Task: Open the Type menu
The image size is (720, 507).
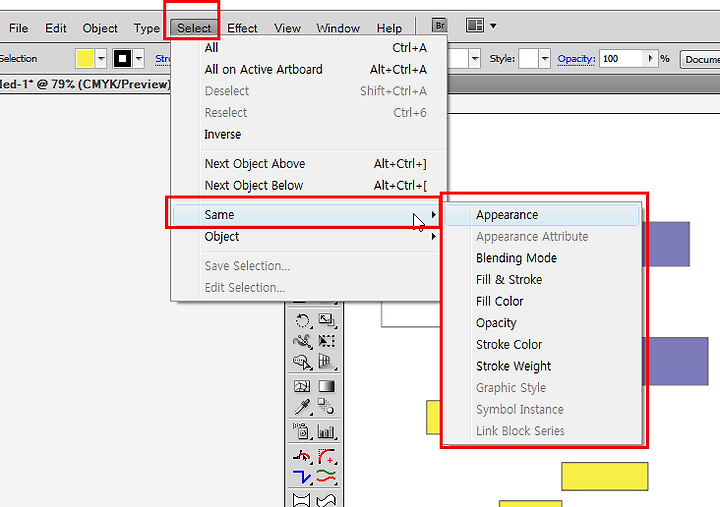Action: (146, 28)
